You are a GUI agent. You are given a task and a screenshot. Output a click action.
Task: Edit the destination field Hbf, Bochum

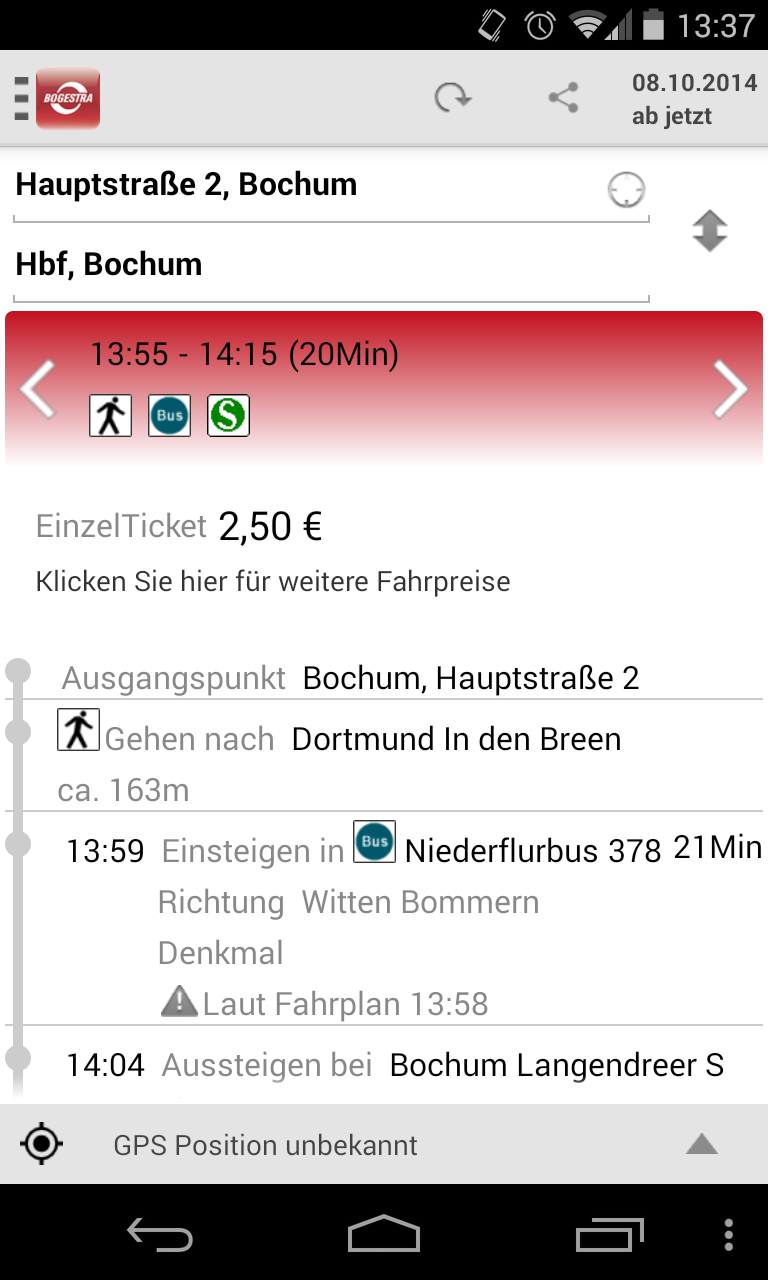coord(331,265)
